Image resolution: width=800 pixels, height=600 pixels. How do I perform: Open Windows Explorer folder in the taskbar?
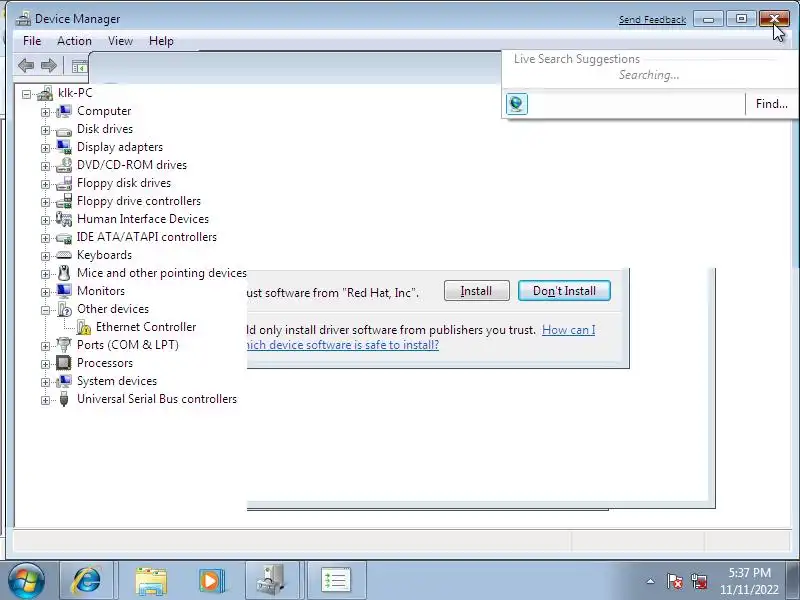point(151,581)
